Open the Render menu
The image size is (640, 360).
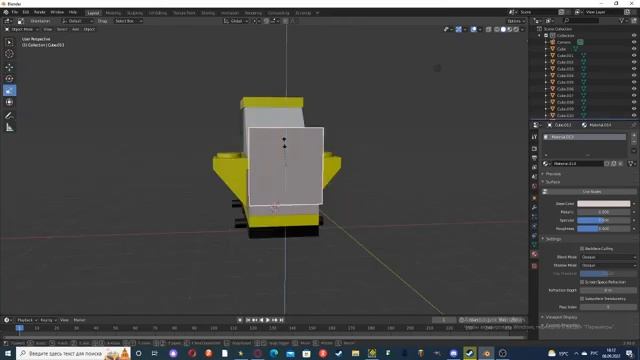(x=40, y=12)
